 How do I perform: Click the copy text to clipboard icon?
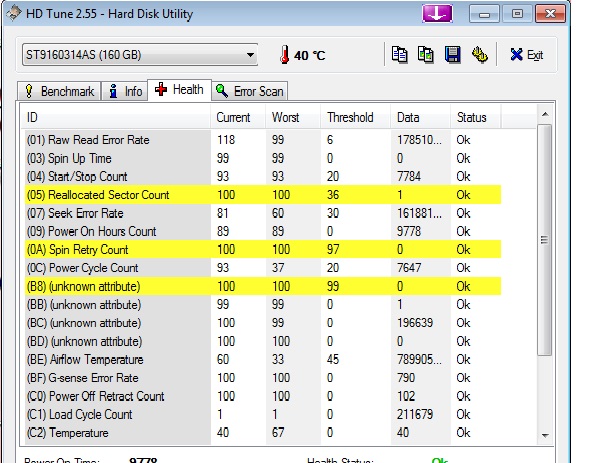[400, 55]
